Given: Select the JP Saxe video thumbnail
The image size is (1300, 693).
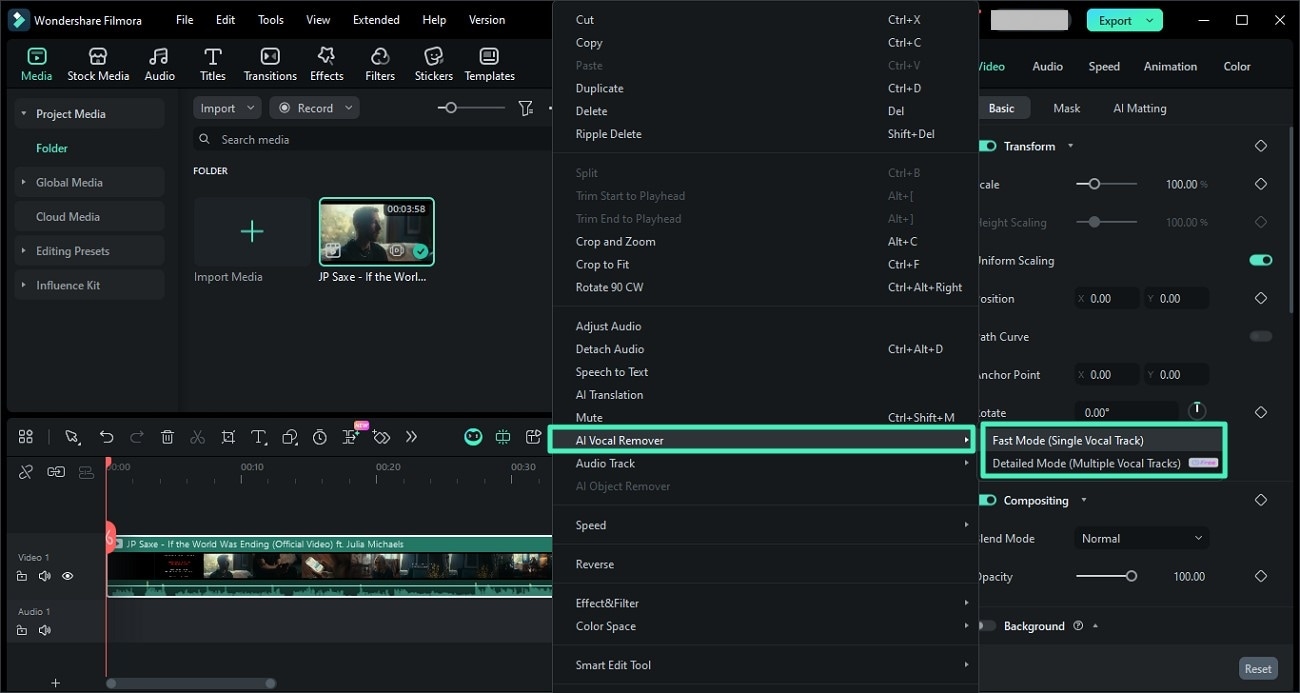Looking at the screenshot, I should click(x=376, y=230).
